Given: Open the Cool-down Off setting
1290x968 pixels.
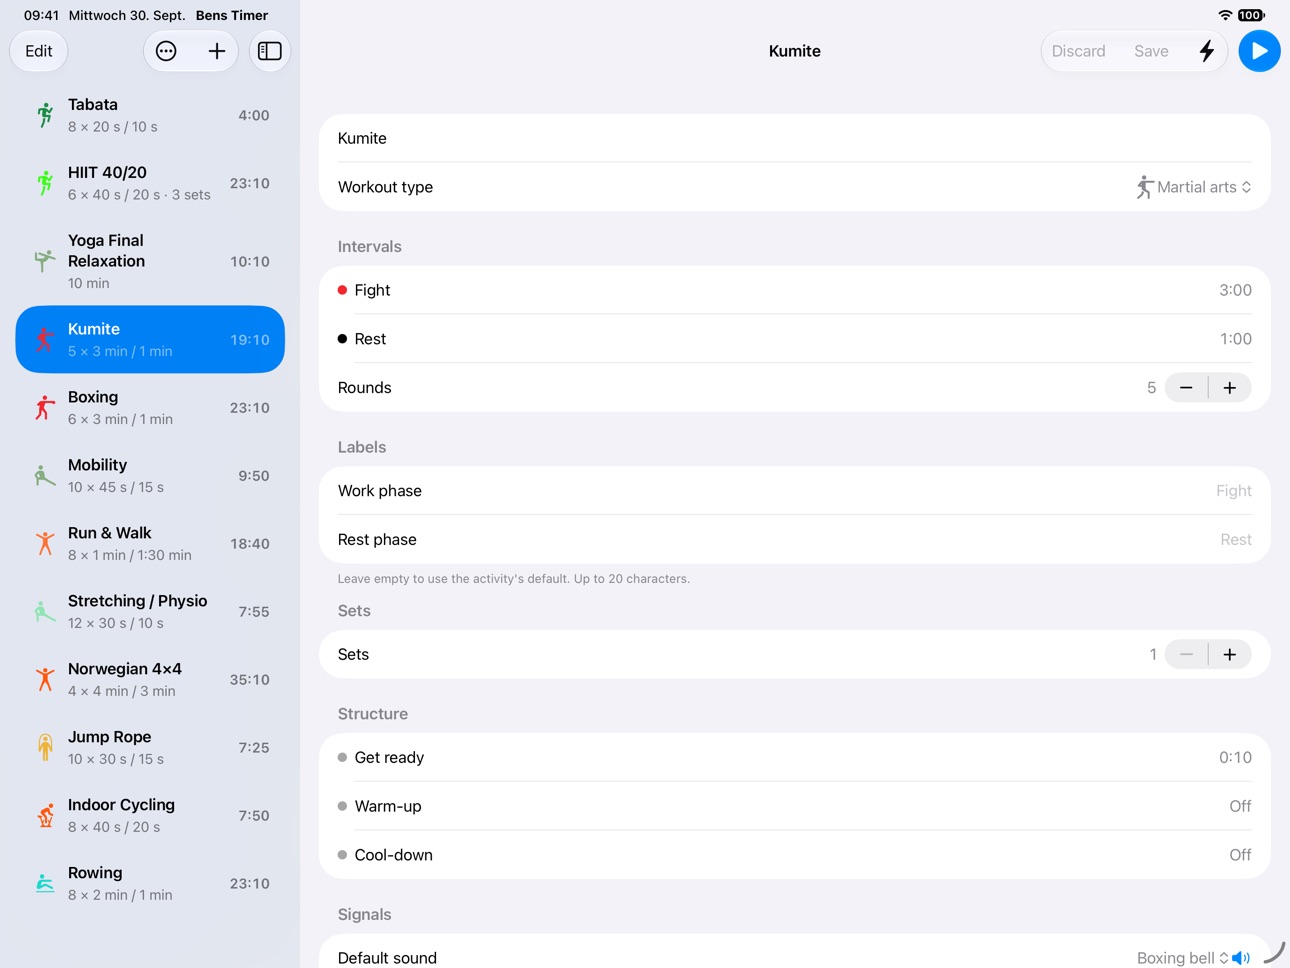Looking at the screenshot, I should 795,855.
